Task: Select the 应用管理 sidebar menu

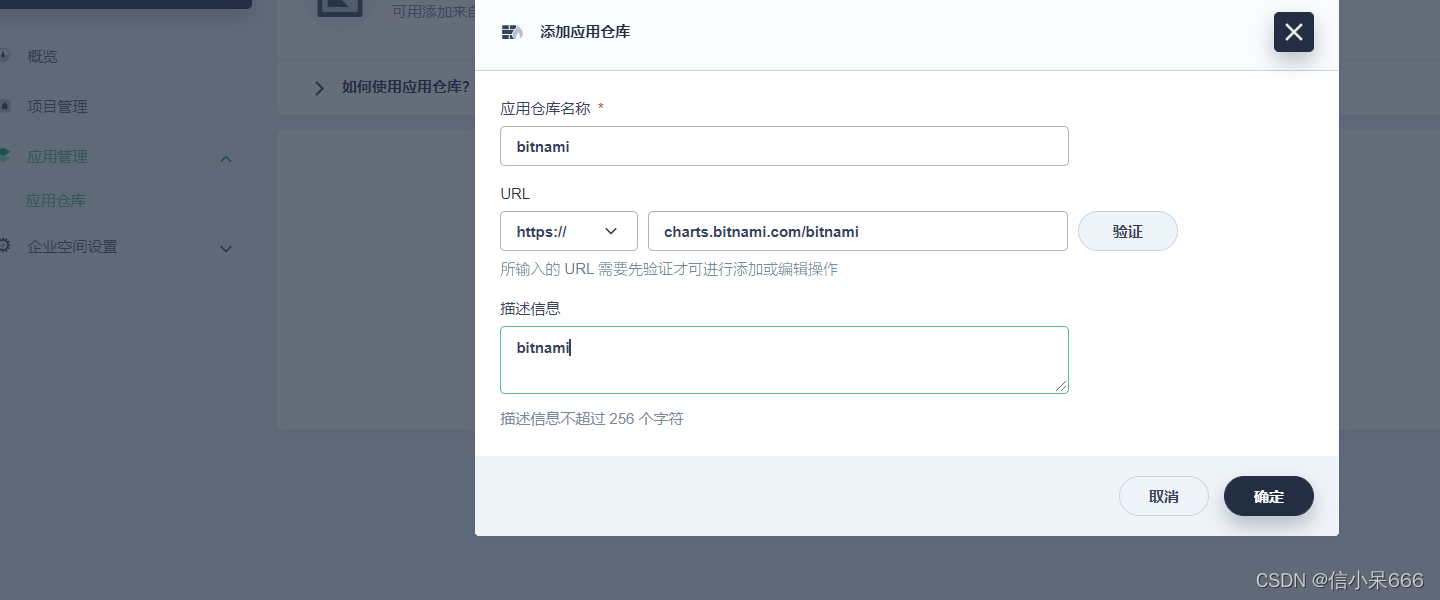Action: (57, 156)
